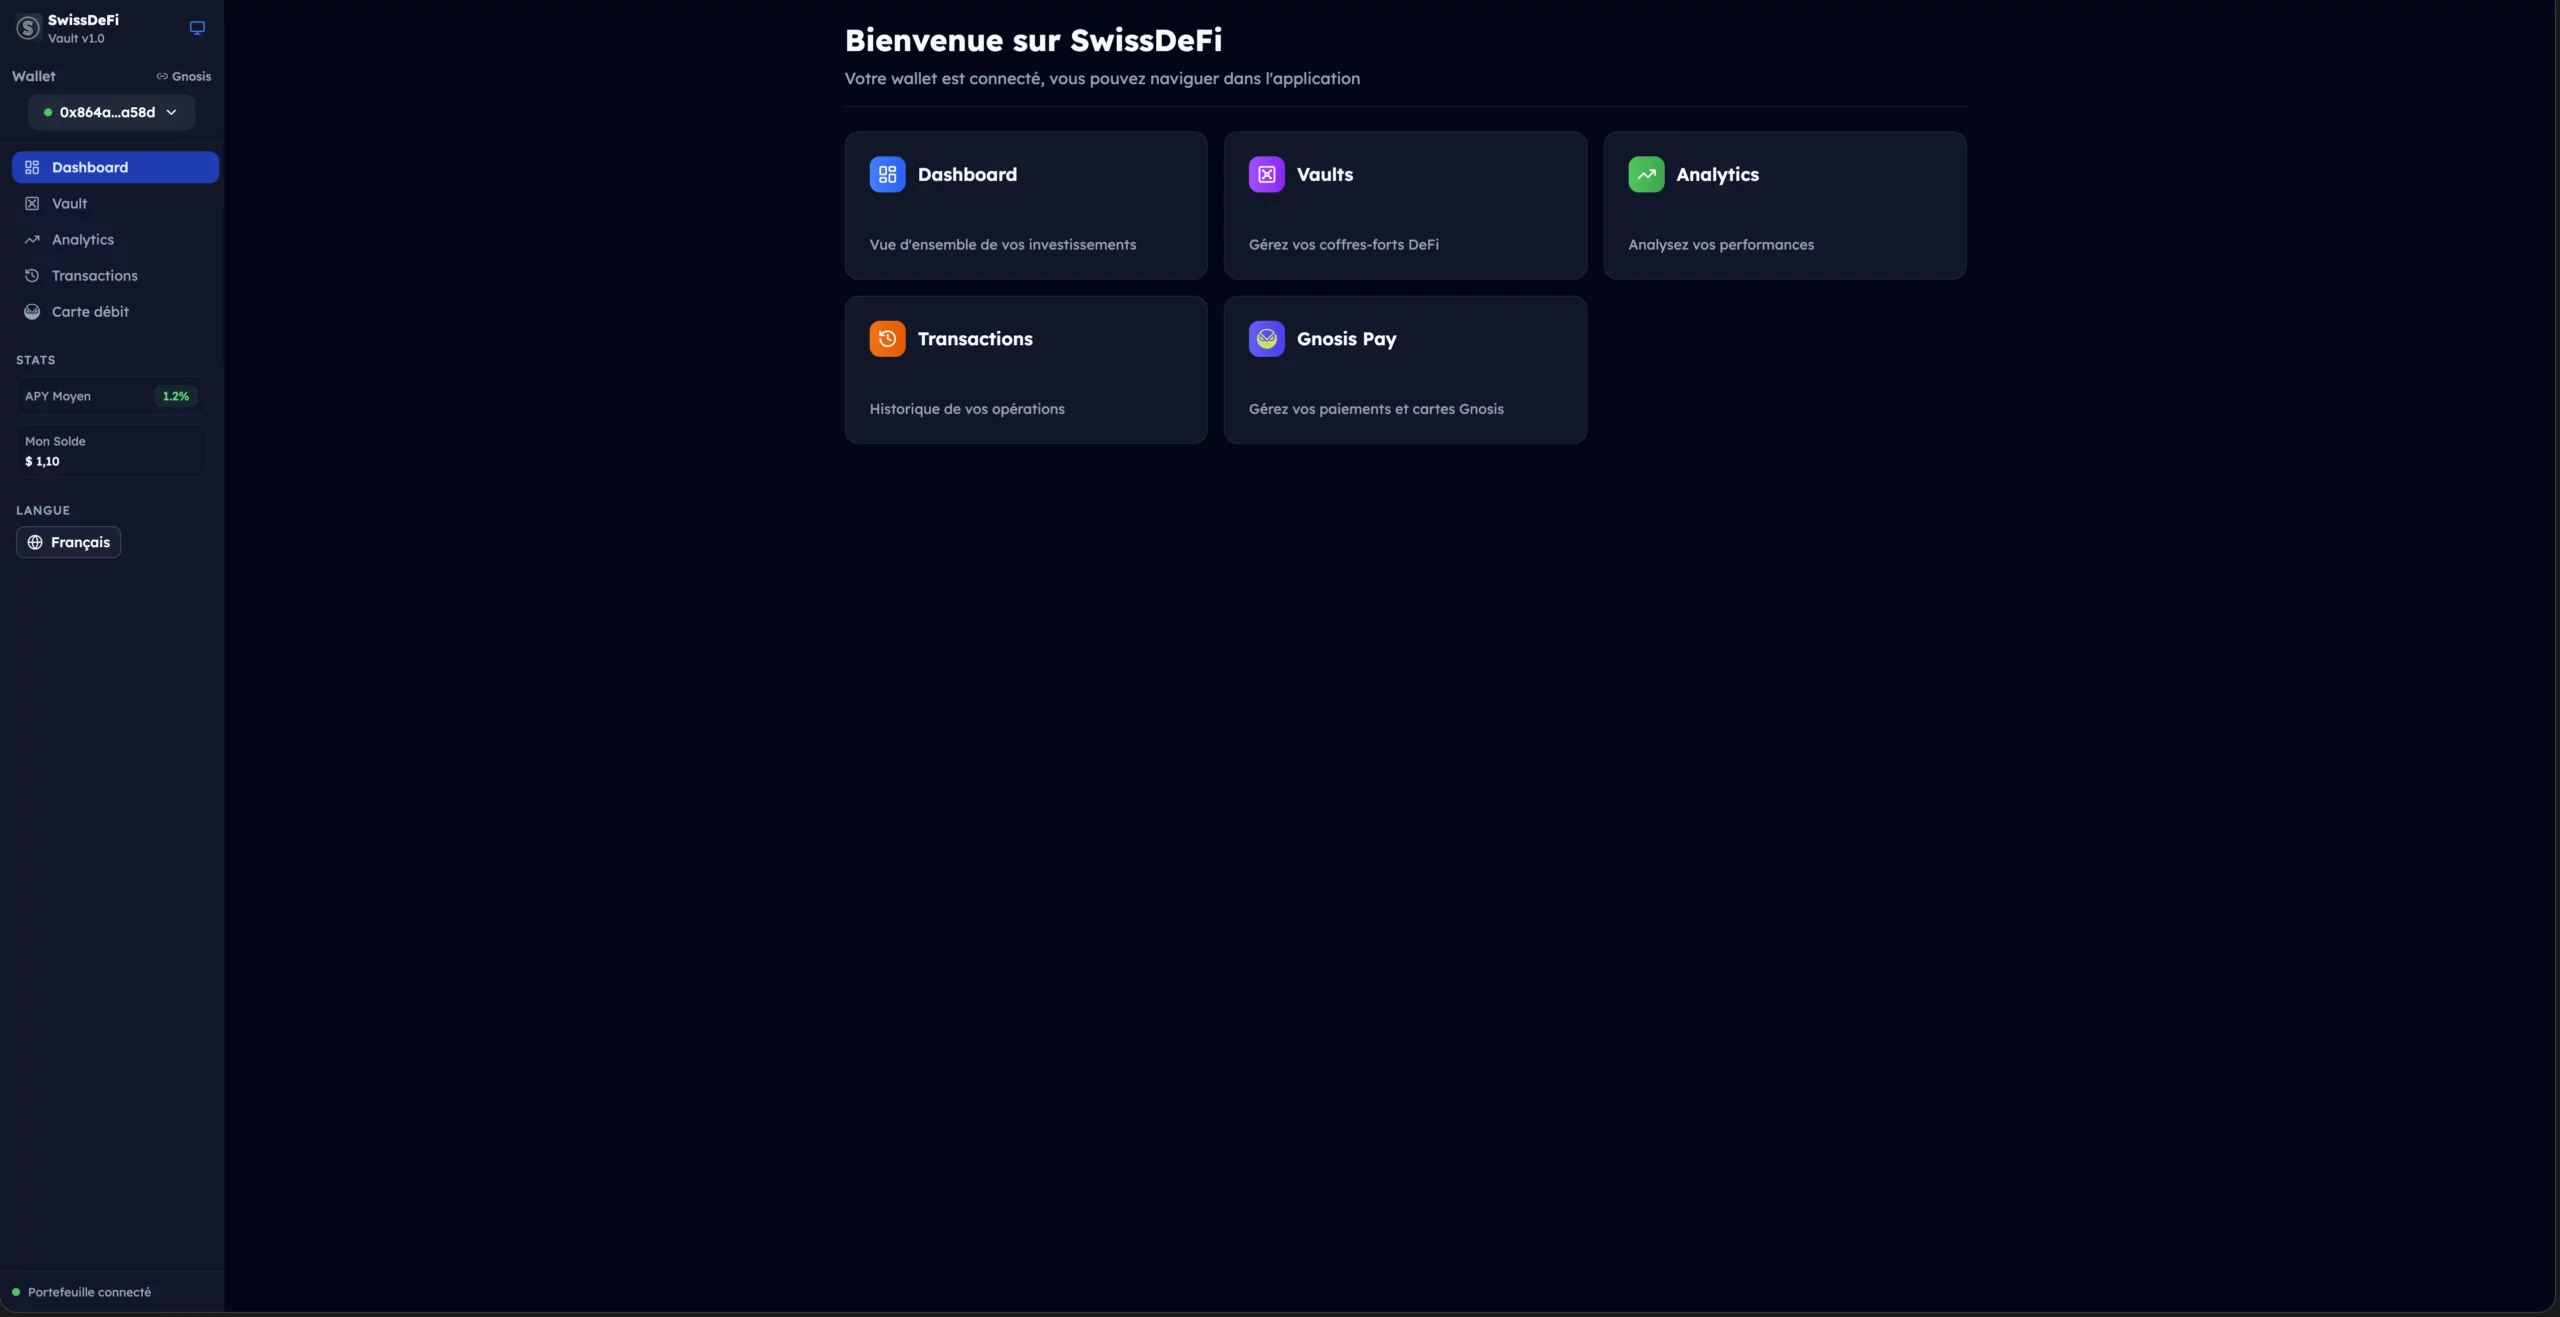Click the purple Vaults card icon
2560x1317 pixels.
1266,174
